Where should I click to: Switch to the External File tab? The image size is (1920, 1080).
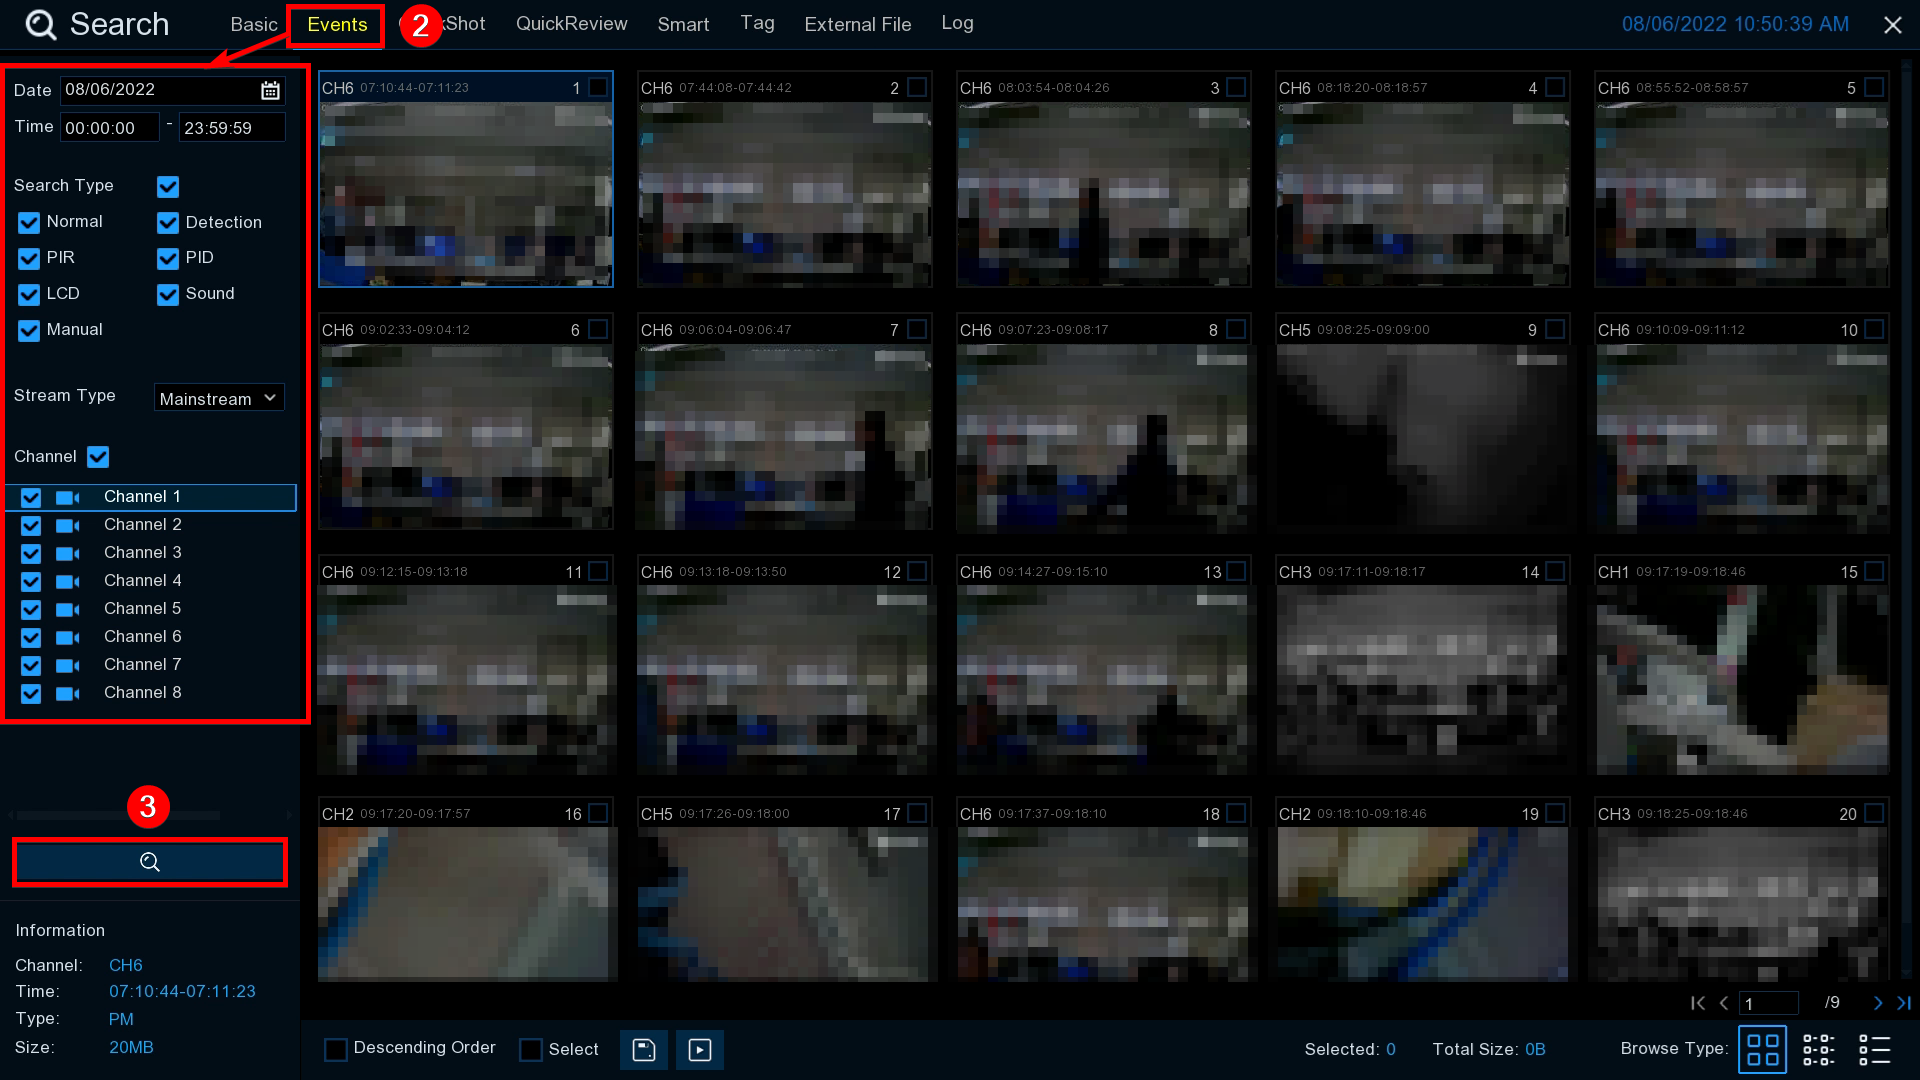[x=857, y=24]
